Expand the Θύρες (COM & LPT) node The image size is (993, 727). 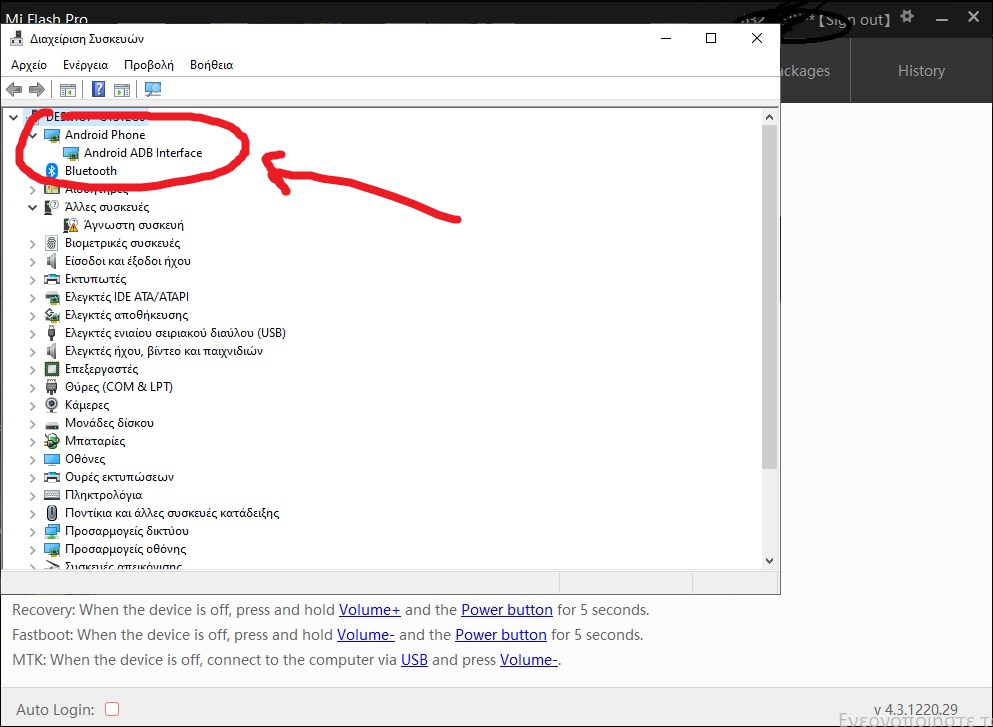pos(33,387)
